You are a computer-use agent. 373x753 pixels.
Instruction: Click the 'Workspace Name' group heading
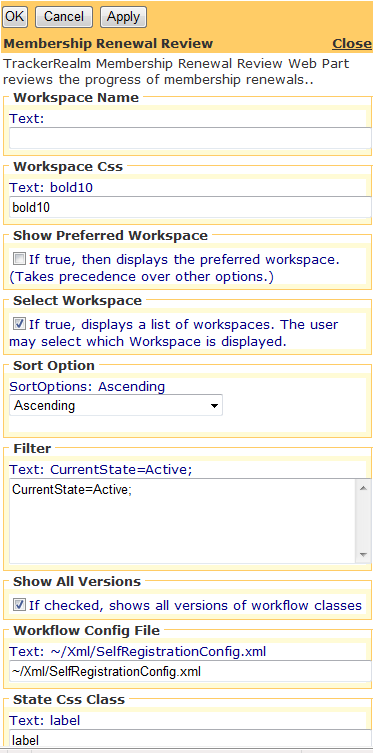click(x=76, y=97)
